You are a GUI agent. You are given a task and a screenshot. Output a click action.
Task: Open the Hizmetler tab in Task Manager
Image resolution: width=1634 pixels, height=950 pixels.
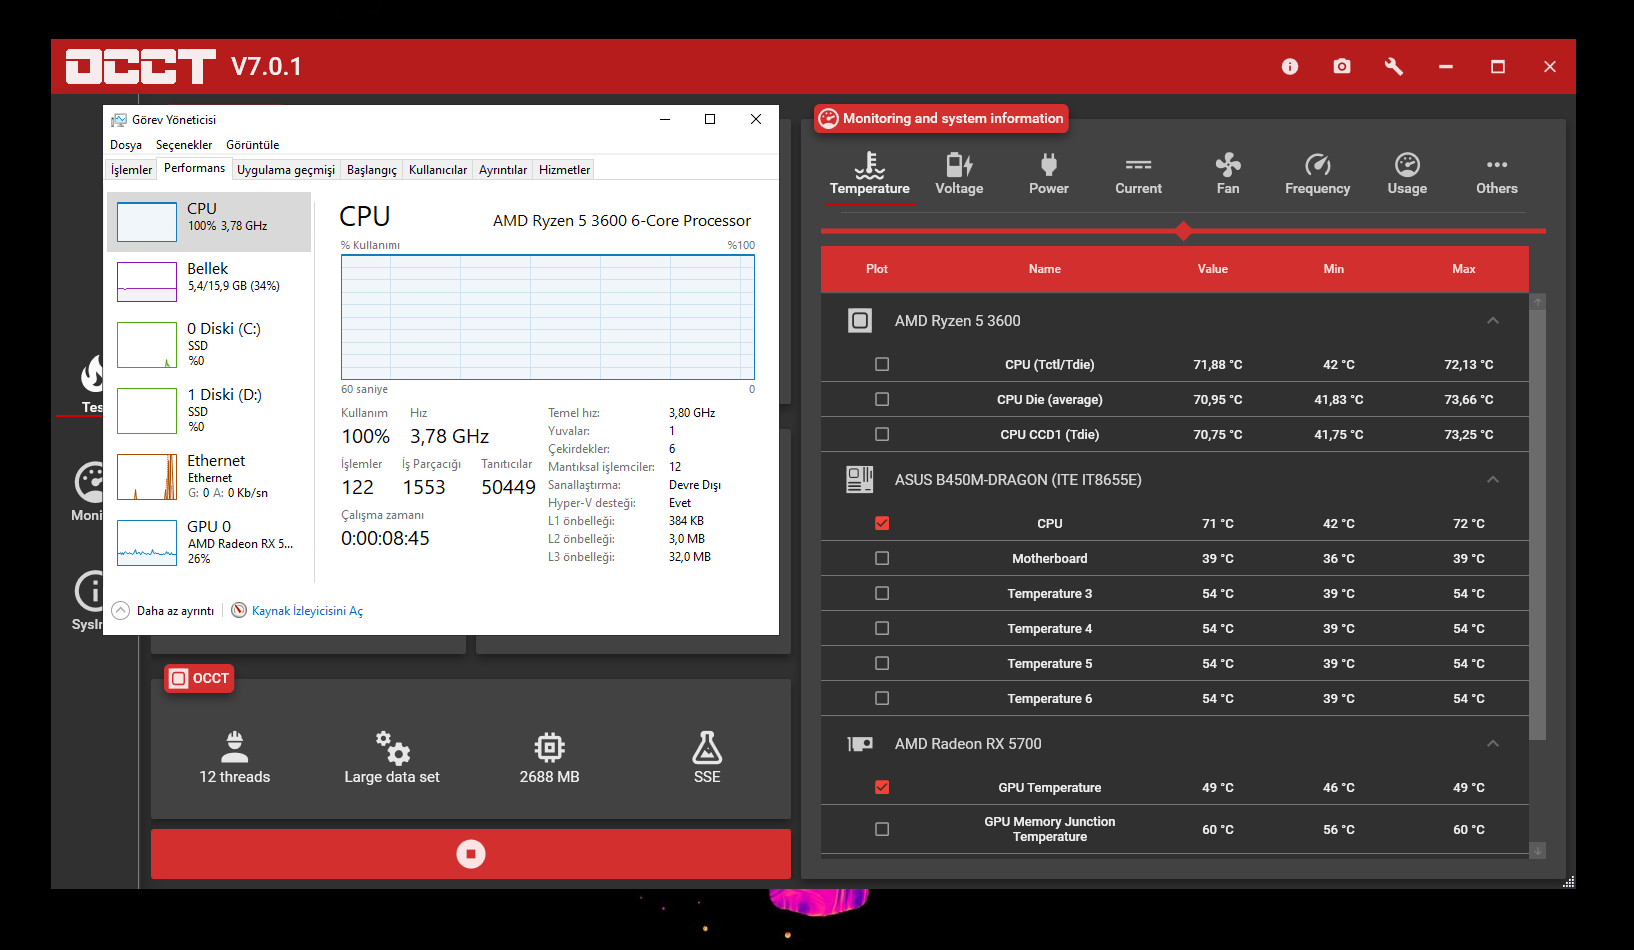[x=565, y=170]
